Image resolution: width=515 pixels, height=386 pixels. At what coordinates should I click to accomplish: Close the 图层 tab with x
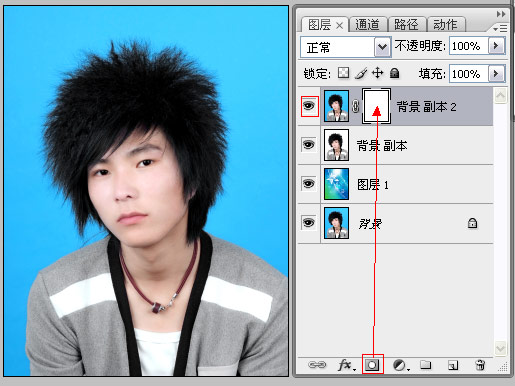pyautogui.click(x=339, y=25)
